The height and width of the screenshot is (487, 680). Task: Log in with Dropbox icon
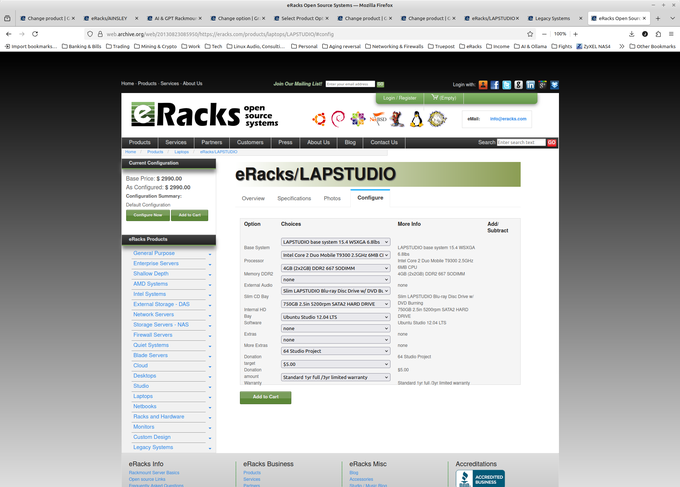554,85
